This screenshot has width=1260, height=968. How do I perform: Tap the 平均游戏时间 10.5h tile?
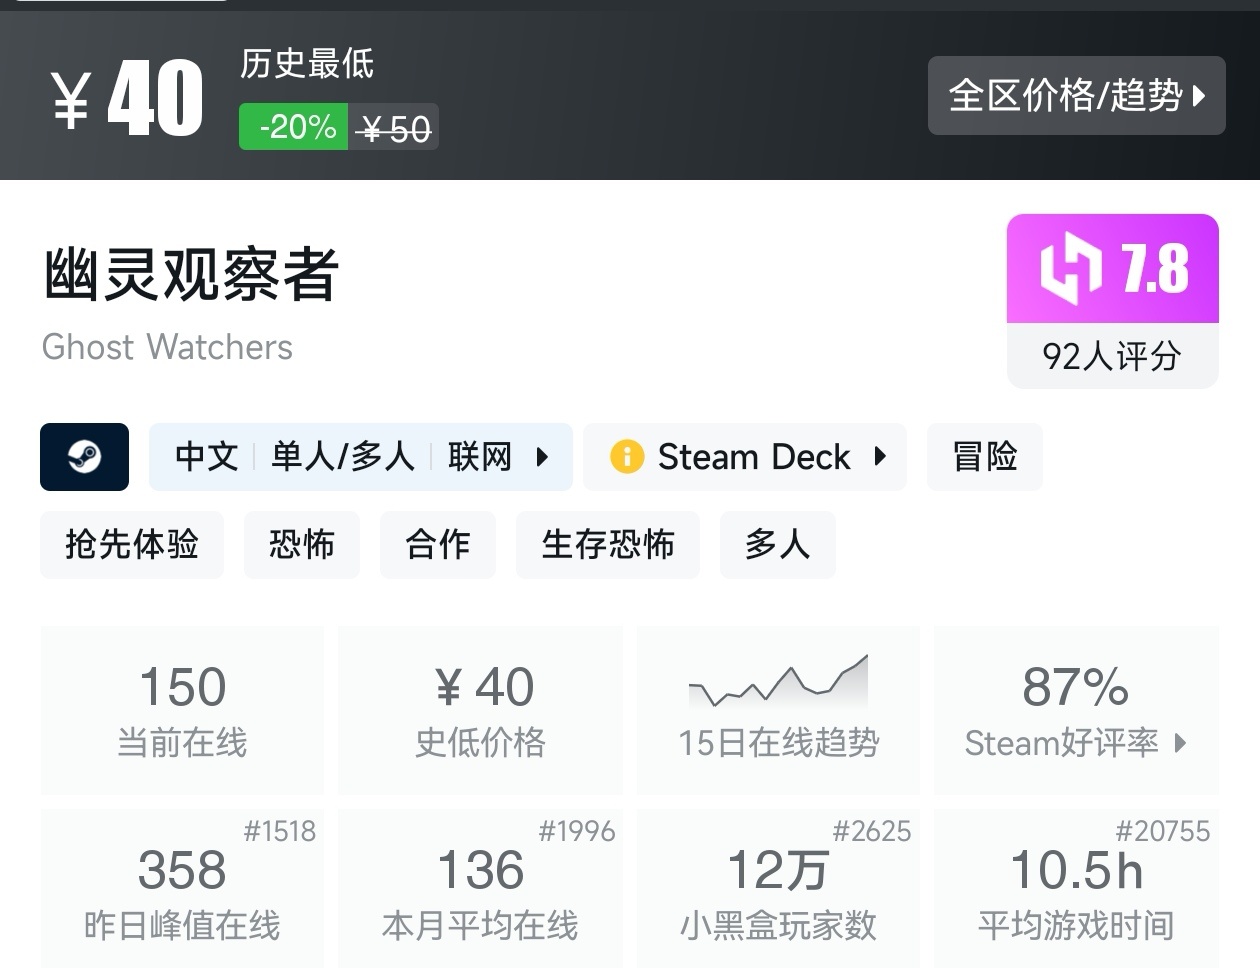point(1076,890)
